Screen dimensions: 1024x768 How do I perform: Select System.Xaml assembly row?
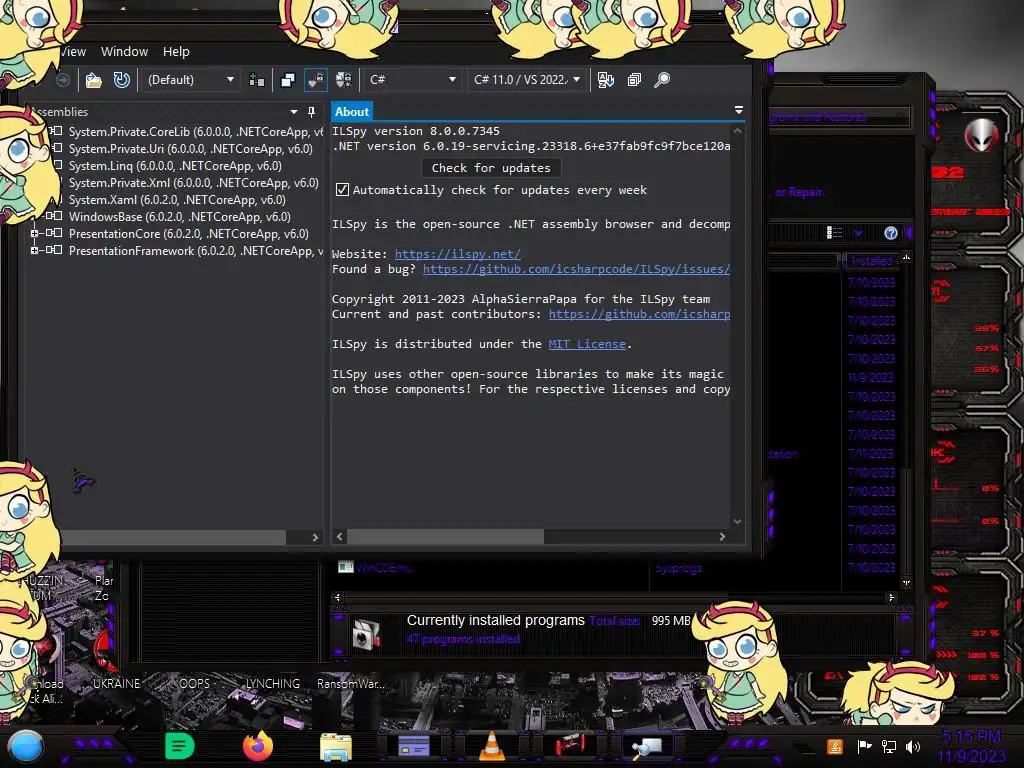[177, 200]
